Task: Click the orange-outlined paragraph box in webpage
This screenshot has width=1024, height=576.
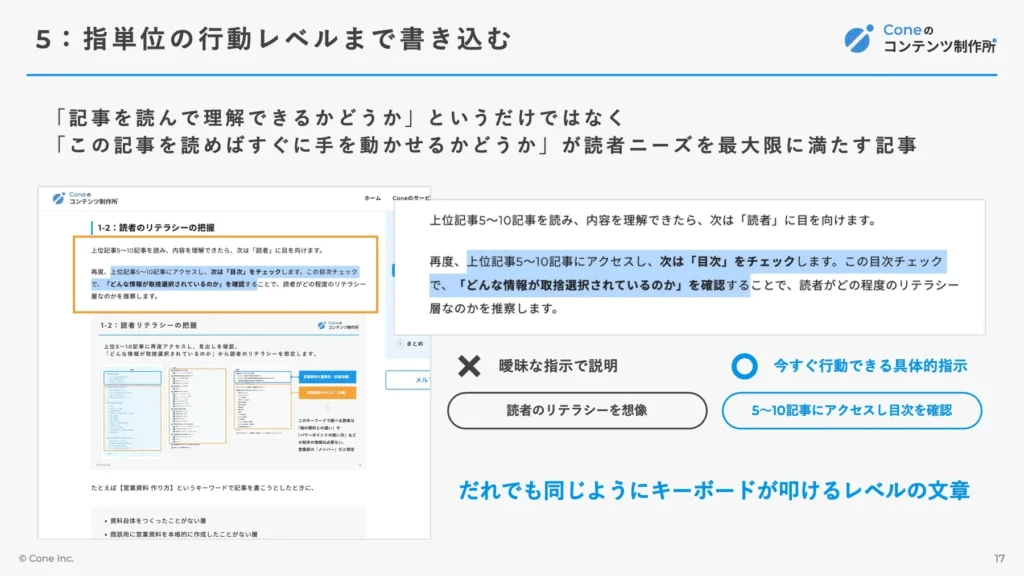Action: [225, 274]
